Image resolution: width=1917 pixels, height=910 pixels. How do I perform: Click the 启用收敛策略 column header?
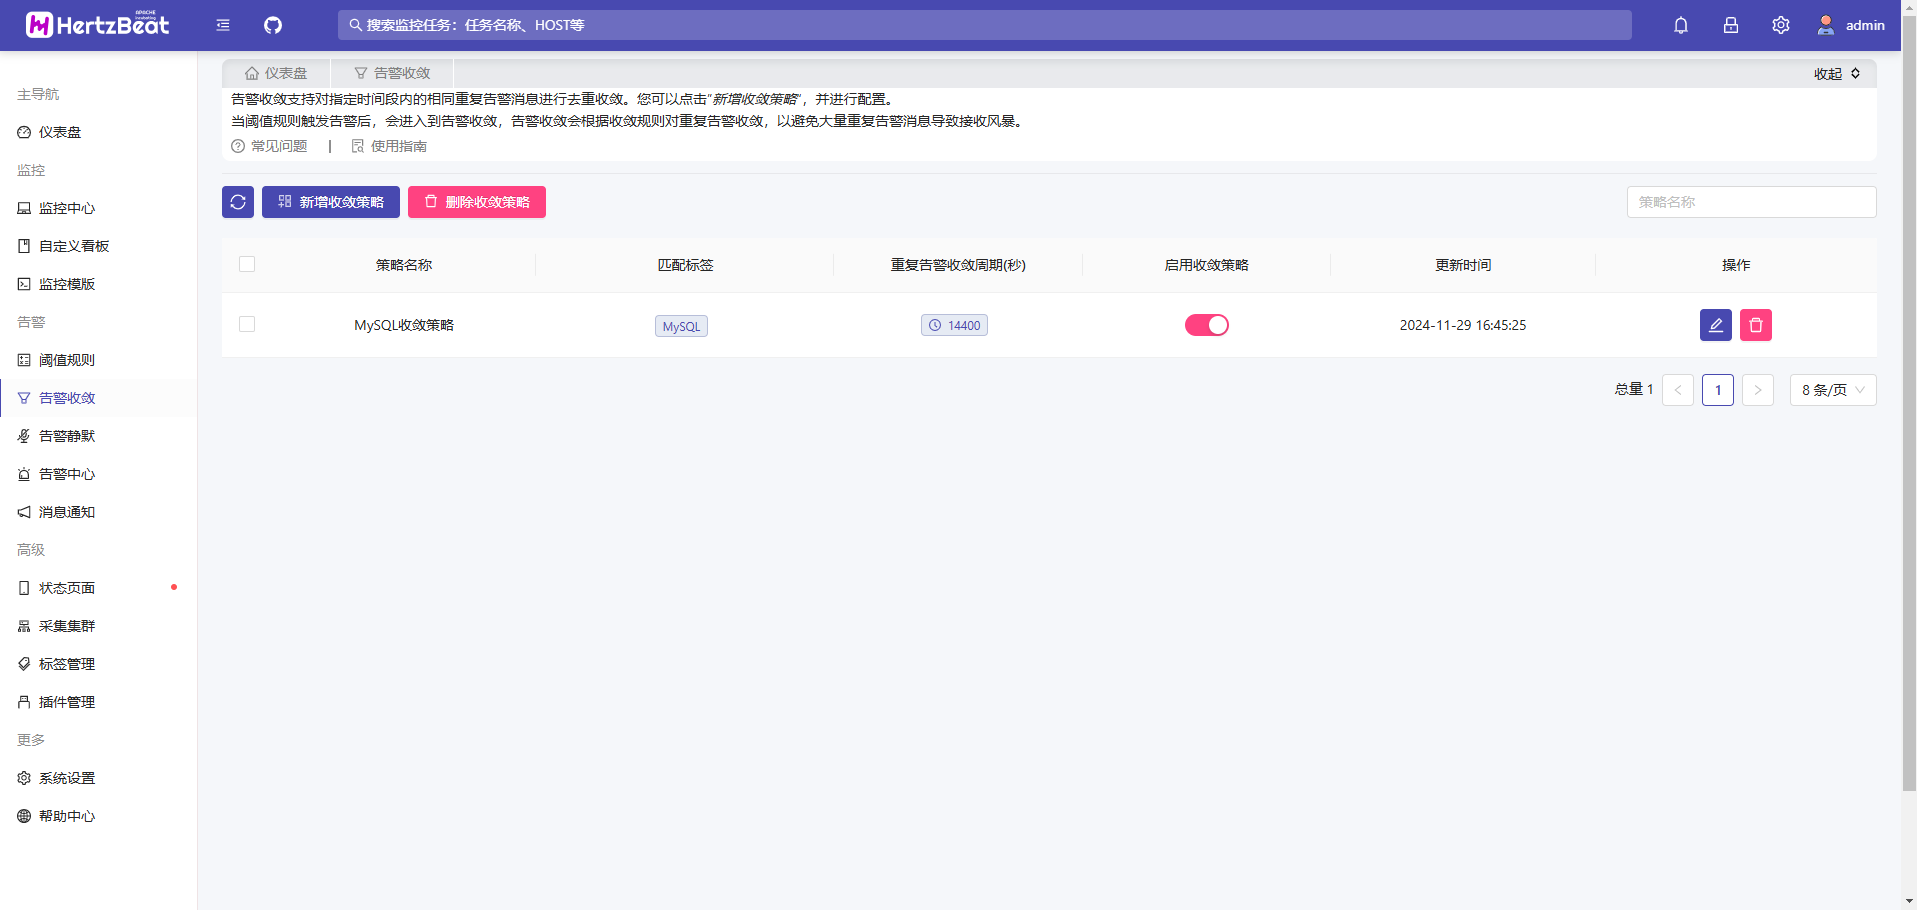tap(1207, 265)
